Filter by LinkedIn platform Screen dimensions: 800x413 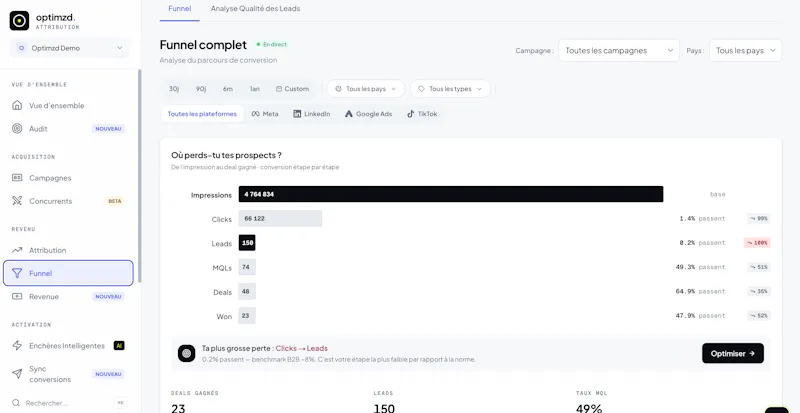click(312, 114)
